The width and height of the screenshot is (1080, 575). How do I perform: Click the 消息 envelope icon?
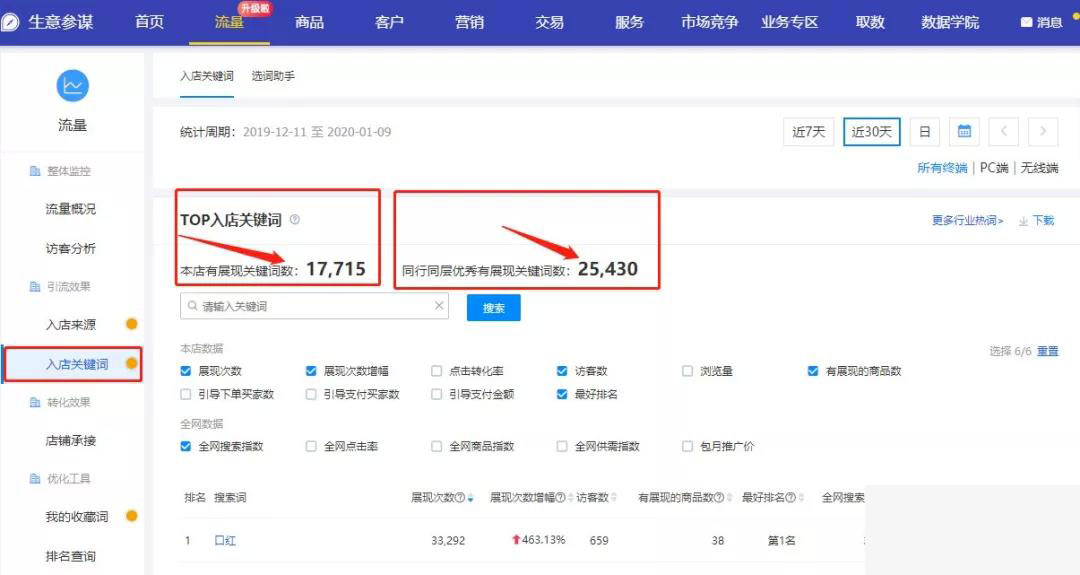click(x=1026, y=22)
